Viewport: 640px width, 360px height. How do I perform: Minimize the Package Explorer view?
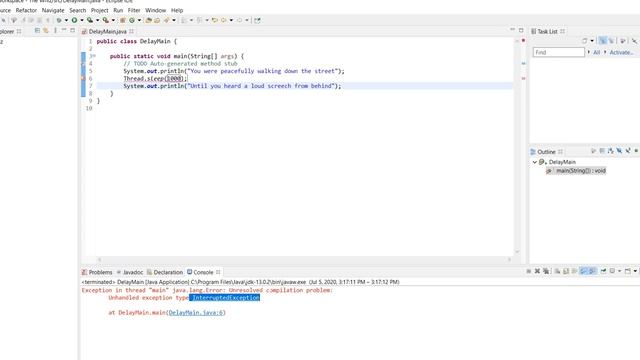64,30
